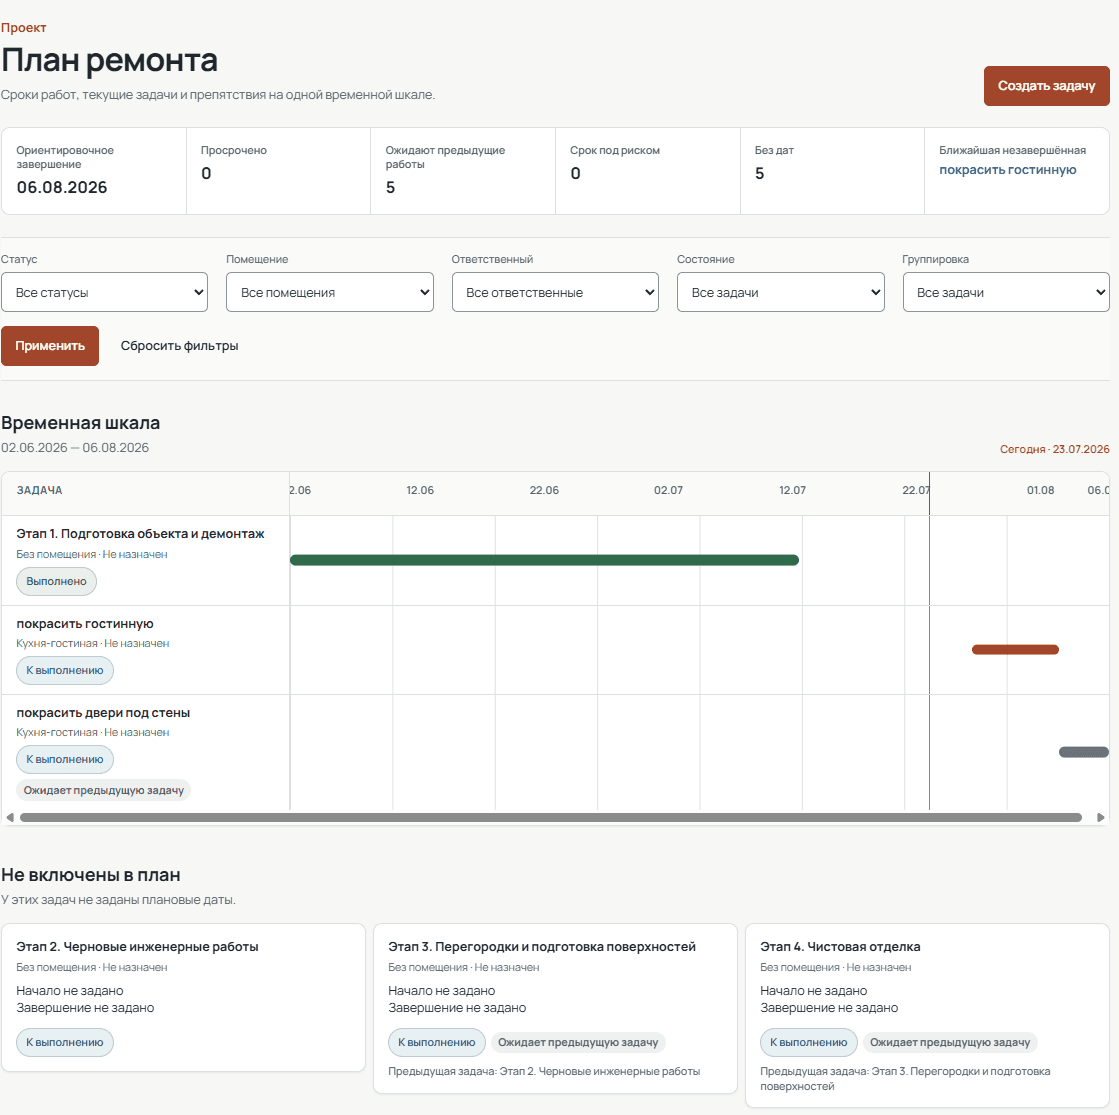1119x1115 pixels.
Task: Click the right scroll arrow of timeline
Action: coord(1100,817)
